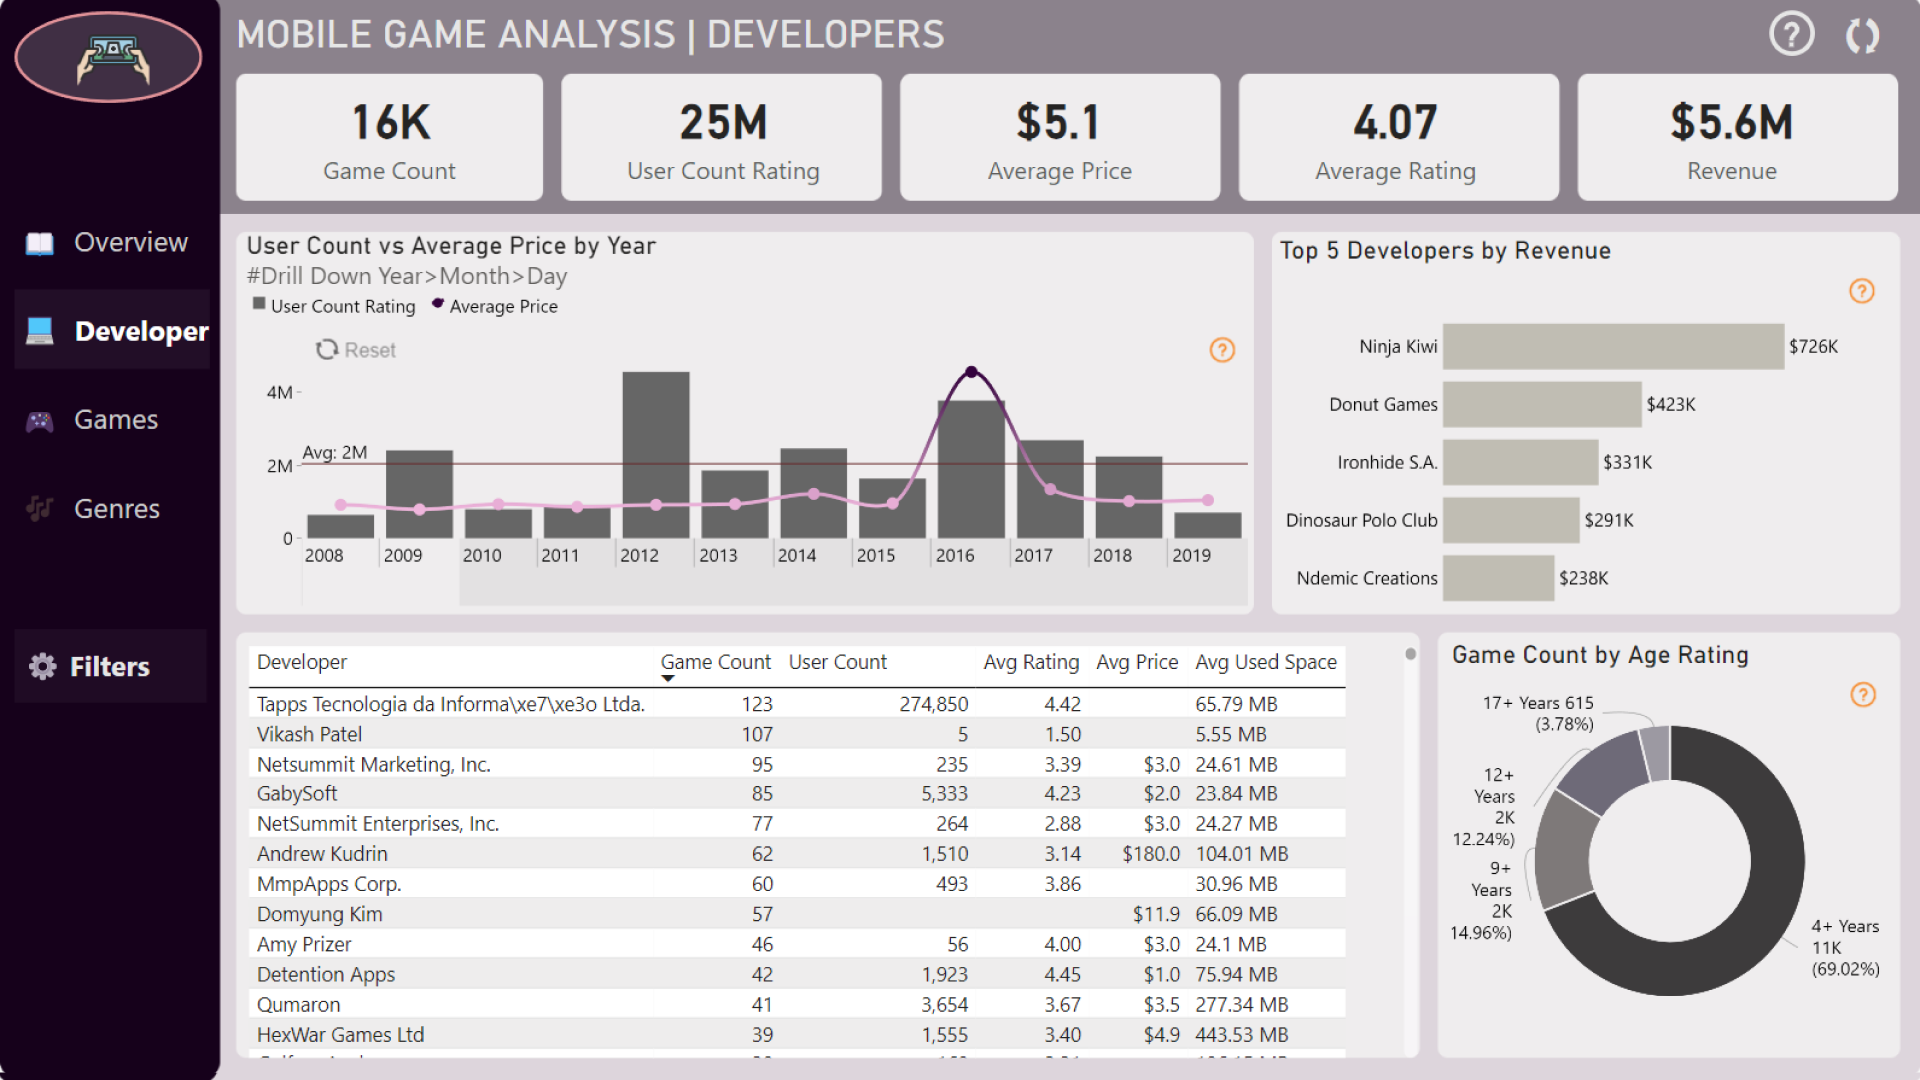Open the Overview page

click(112, 243)
